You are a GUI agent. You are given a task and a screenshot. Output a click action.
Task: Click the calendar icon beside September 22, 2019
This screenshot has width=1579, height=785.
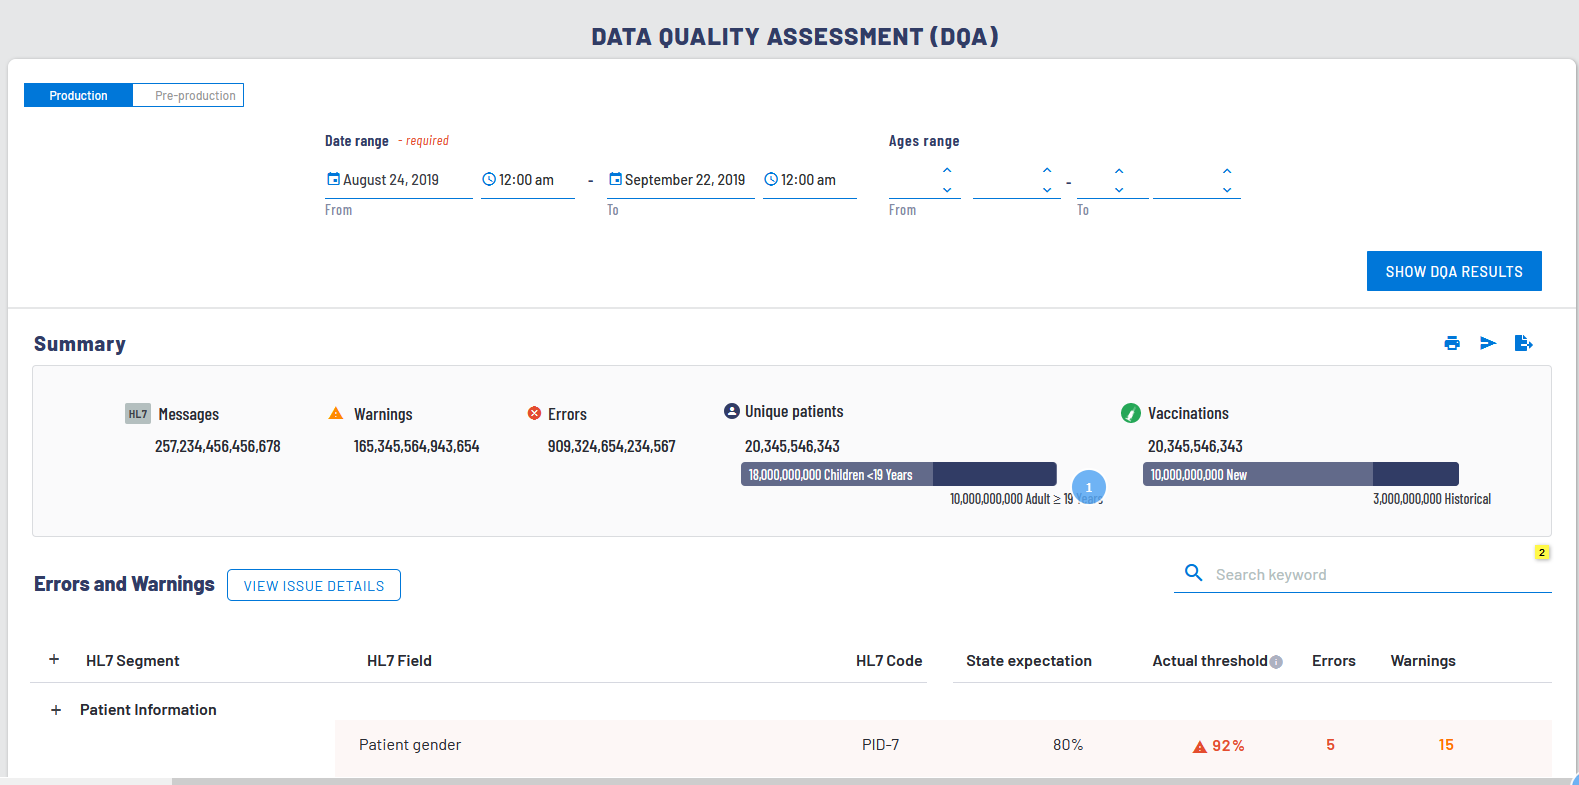click(616, 180)
